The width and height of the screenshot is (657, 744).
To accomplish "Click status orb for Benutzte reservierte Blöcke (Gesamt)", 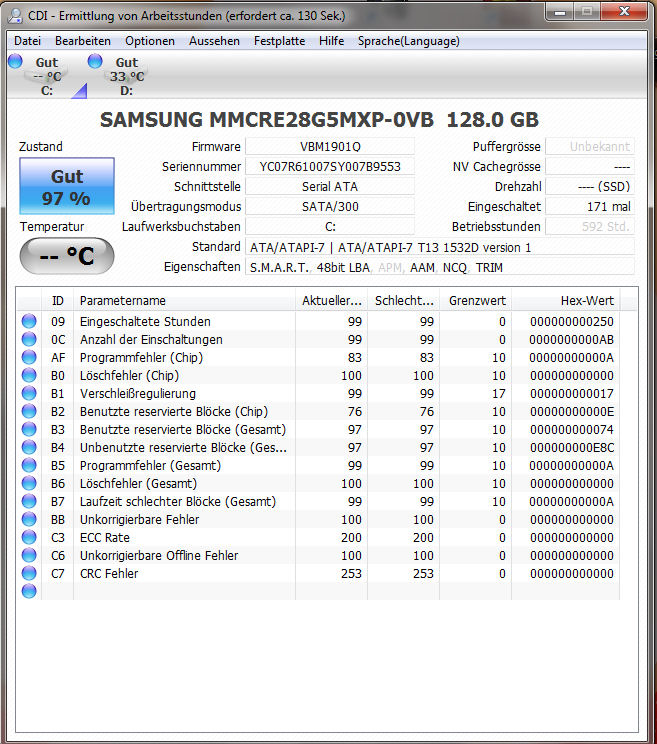I will click(29, 429).
